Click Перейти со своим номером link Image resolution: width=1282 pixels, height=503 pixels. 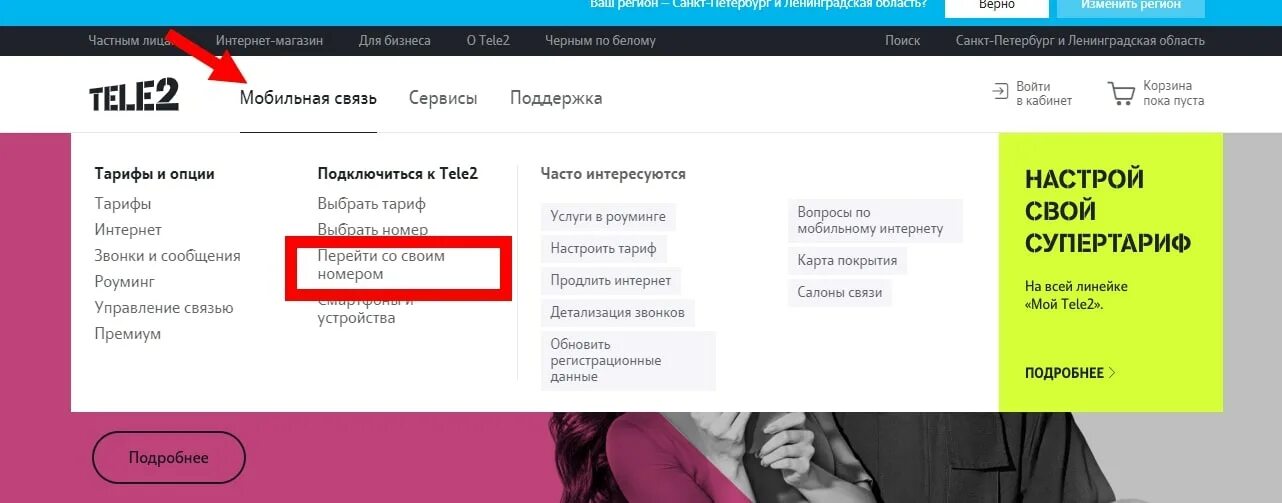coord(381,265)
